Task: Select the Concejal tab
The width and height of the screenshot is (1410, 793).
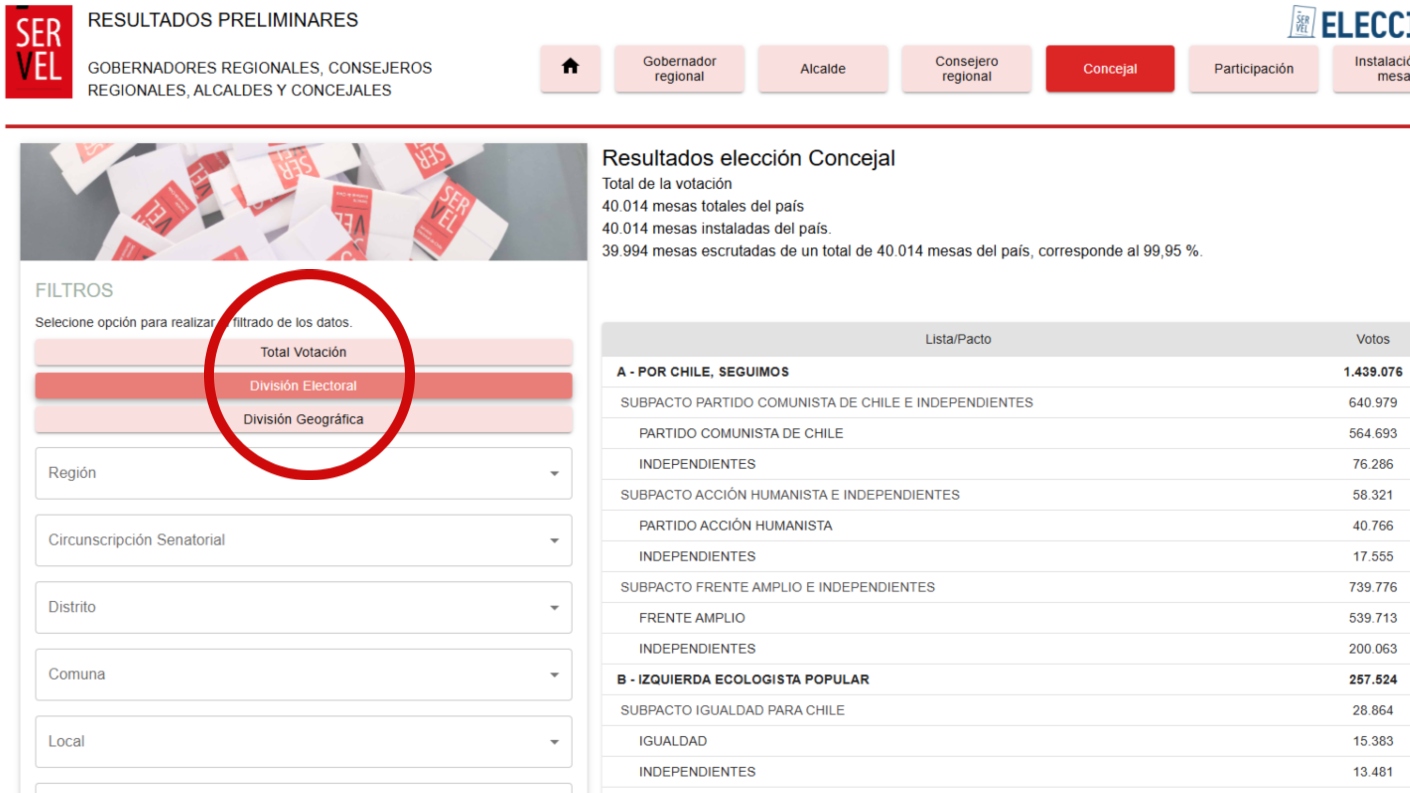Action: 1110,68
